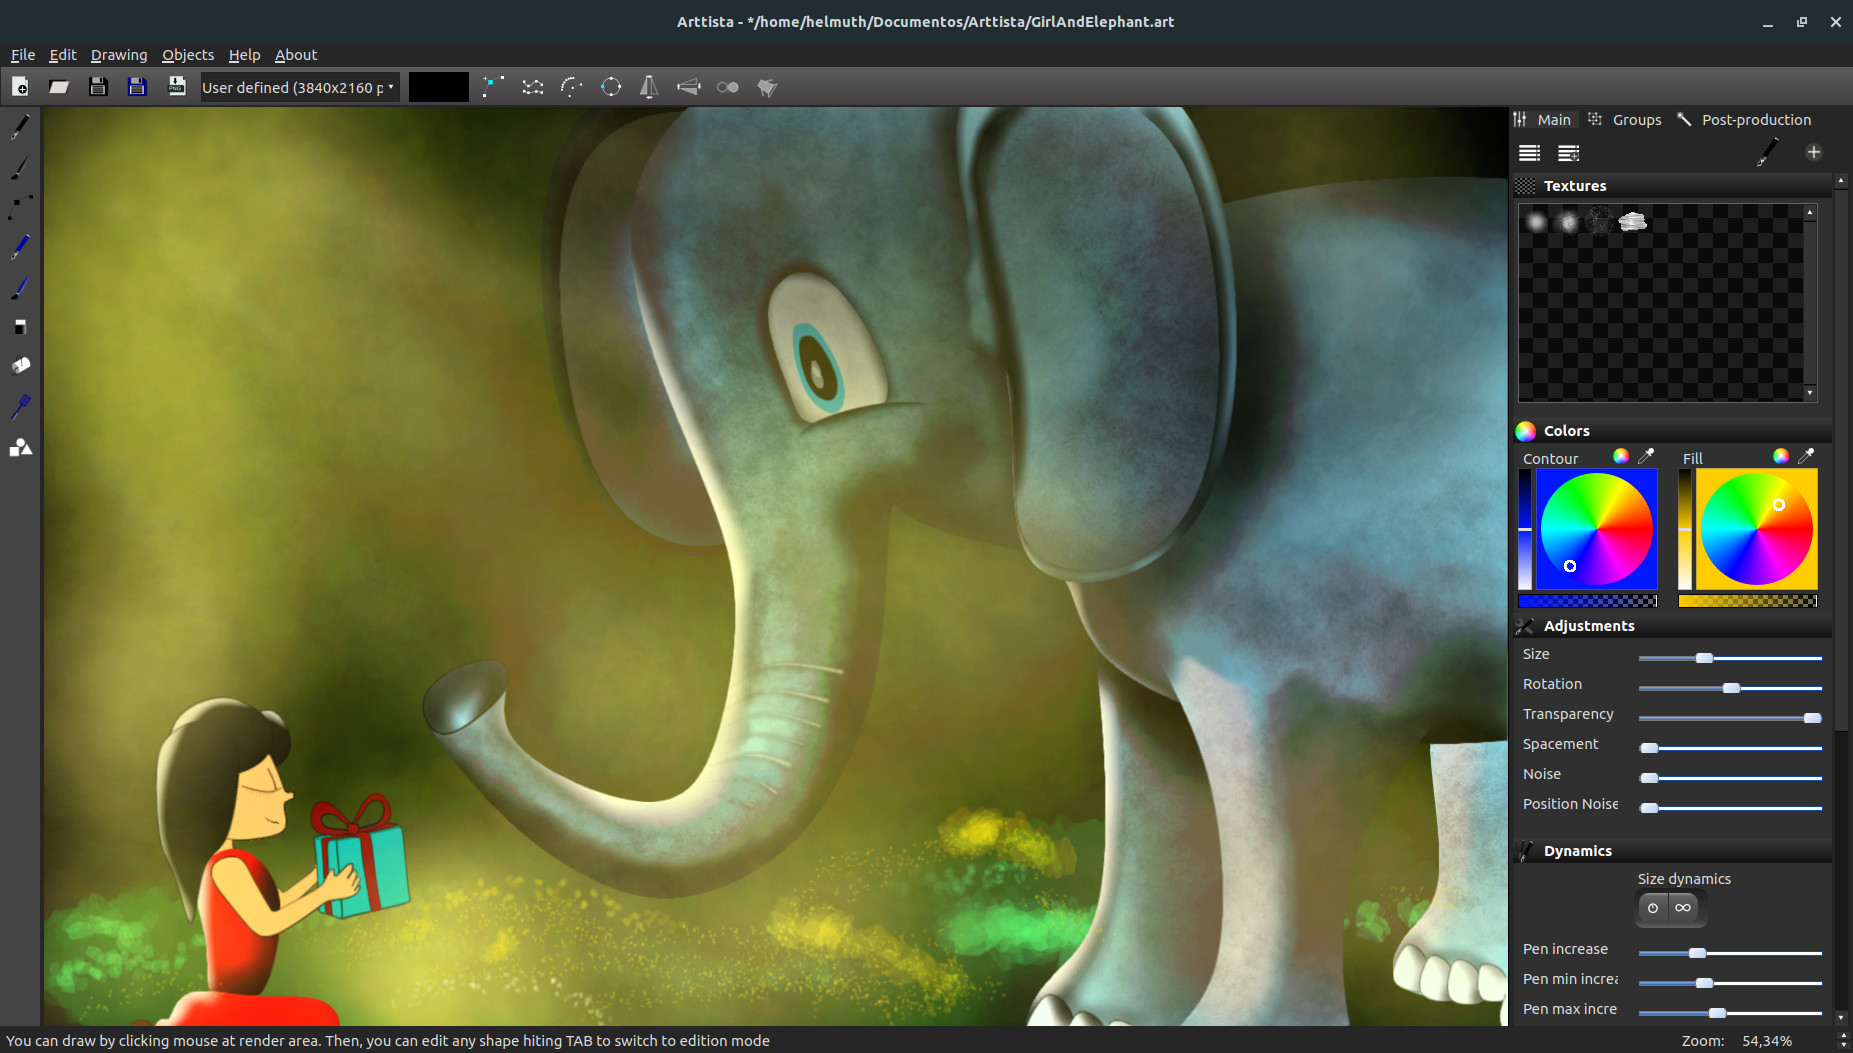Activate the Shapes tool
The width and height of the screenshot is (1853, 1053).
(19, 447)
